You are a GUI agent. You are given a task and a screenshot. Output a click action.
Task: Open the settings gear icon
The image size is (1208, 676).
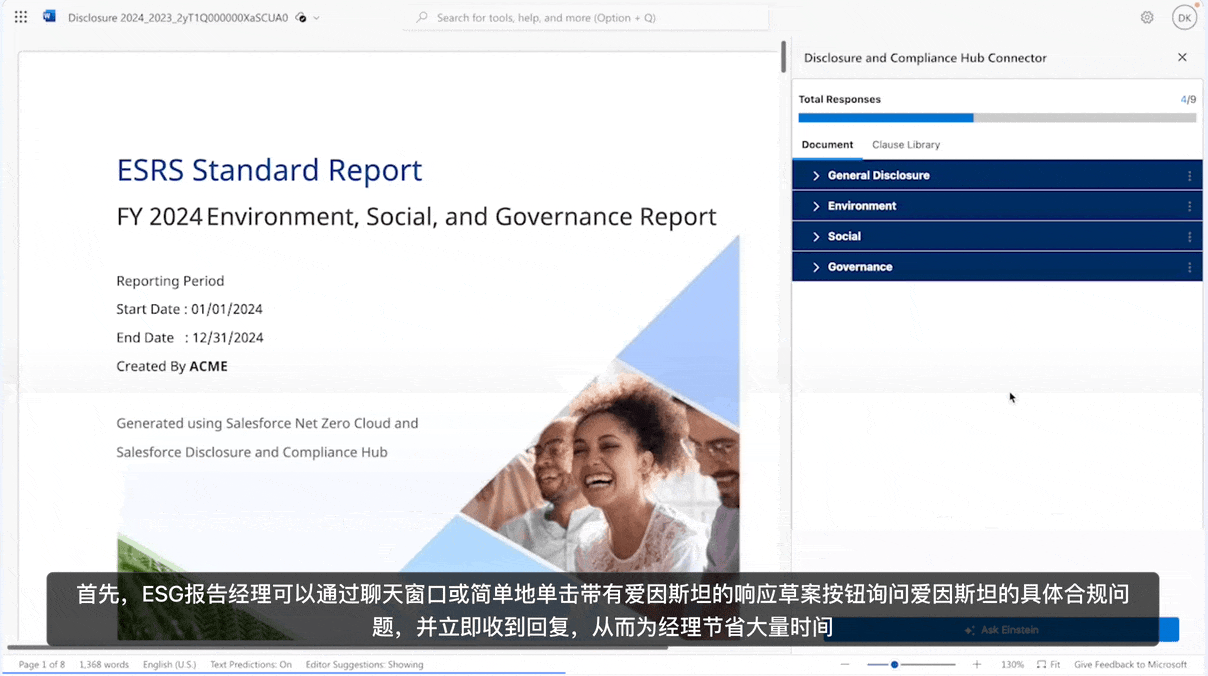click(x=1147, y=17)
